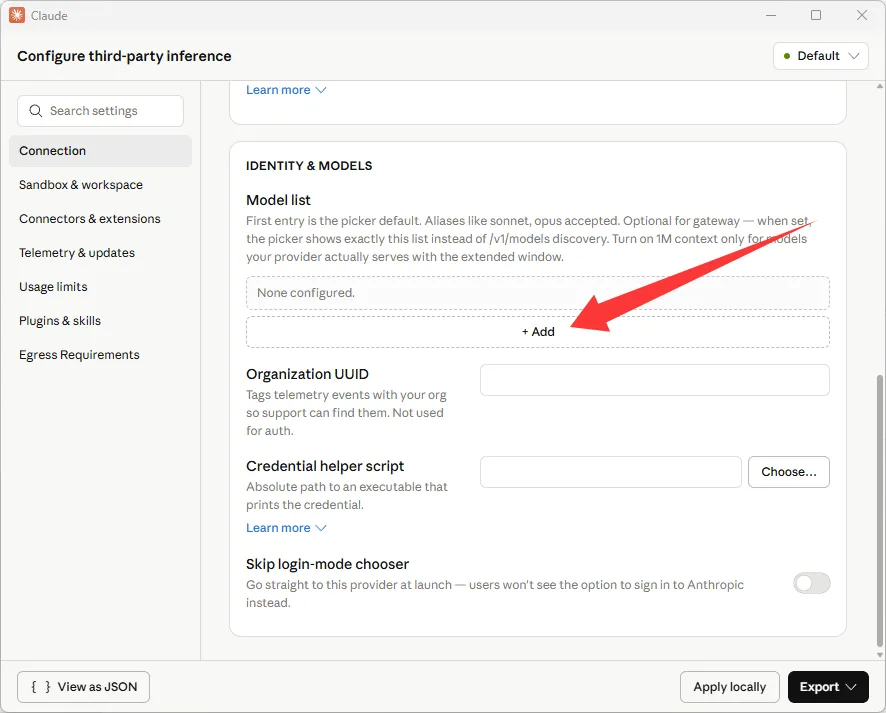The height and width of the screenshot is (713, 886).
Task: Toggle Skip login-mode chooser switch
Action: (x=811, y=583)
